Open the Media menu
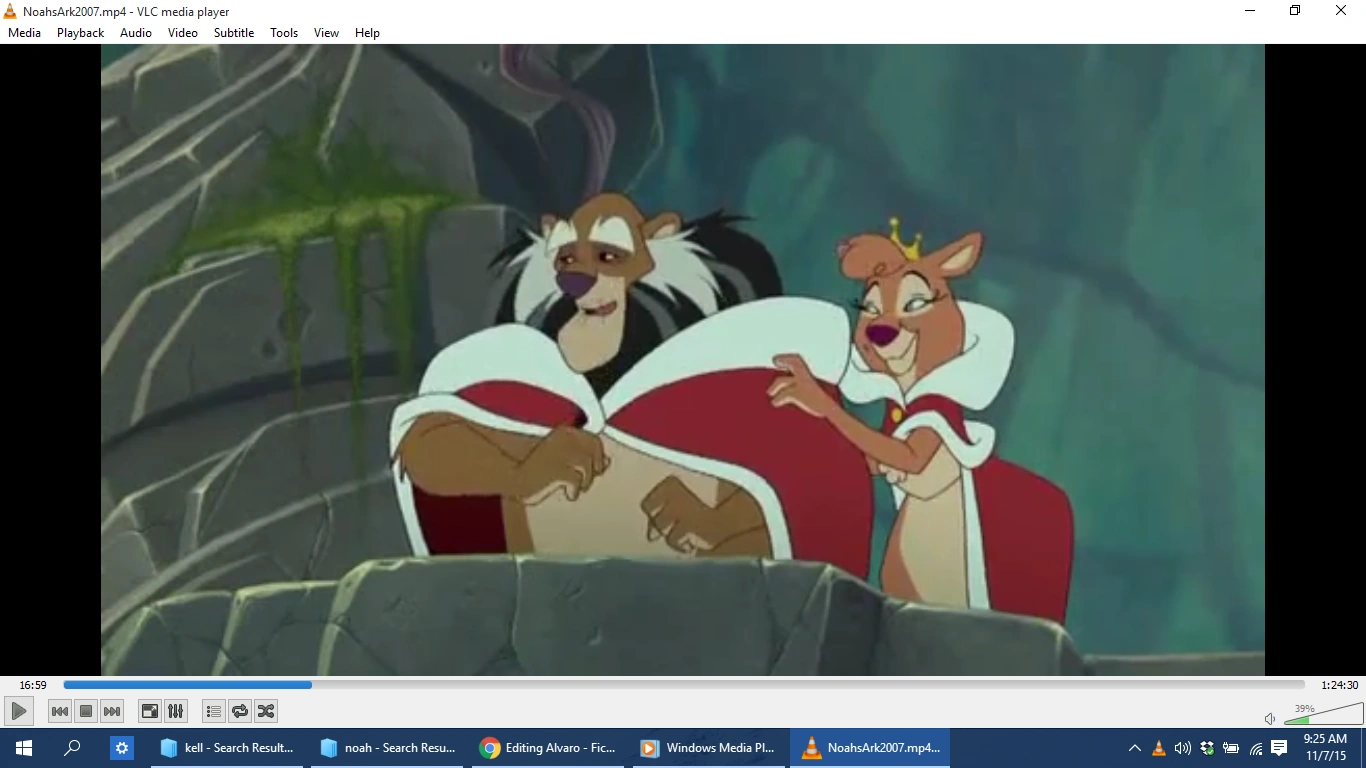Viewport: 1366px width, 768px height. pos(24,33)
